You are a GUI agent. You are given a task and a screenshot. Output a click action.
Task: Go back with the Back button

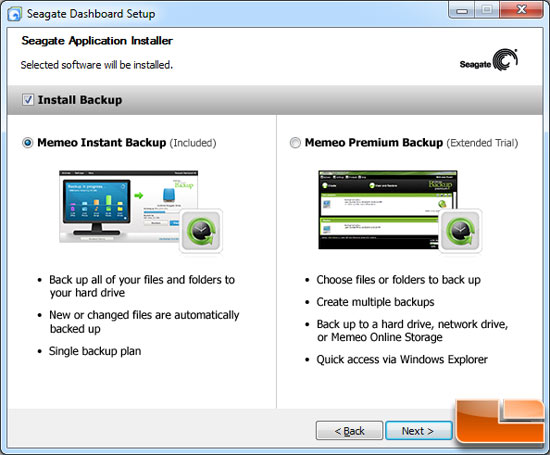349,430
